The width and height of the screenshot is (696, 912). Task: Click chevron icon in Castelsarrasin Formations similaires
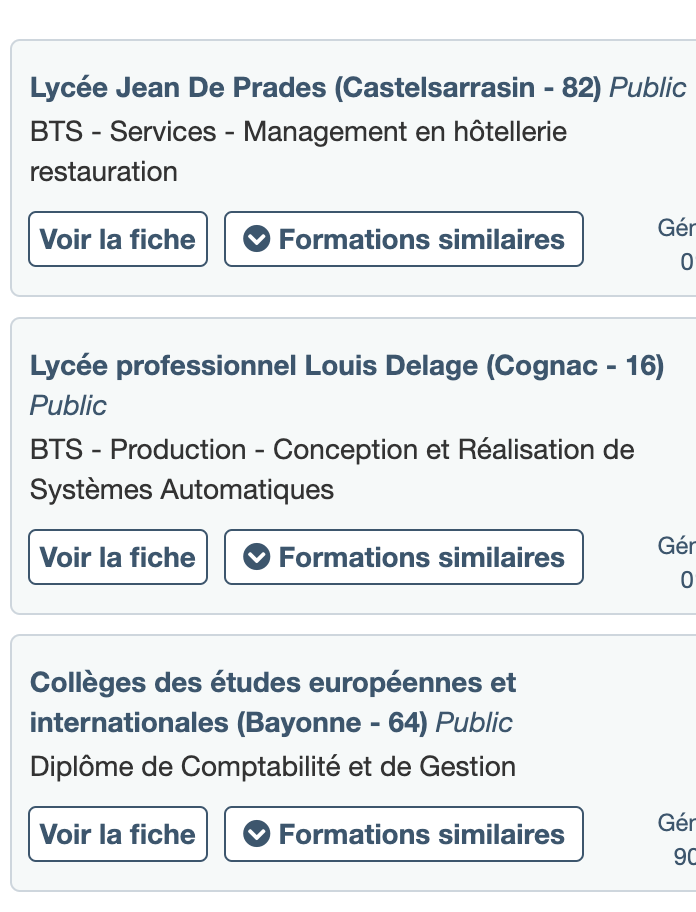click(256, 239)
